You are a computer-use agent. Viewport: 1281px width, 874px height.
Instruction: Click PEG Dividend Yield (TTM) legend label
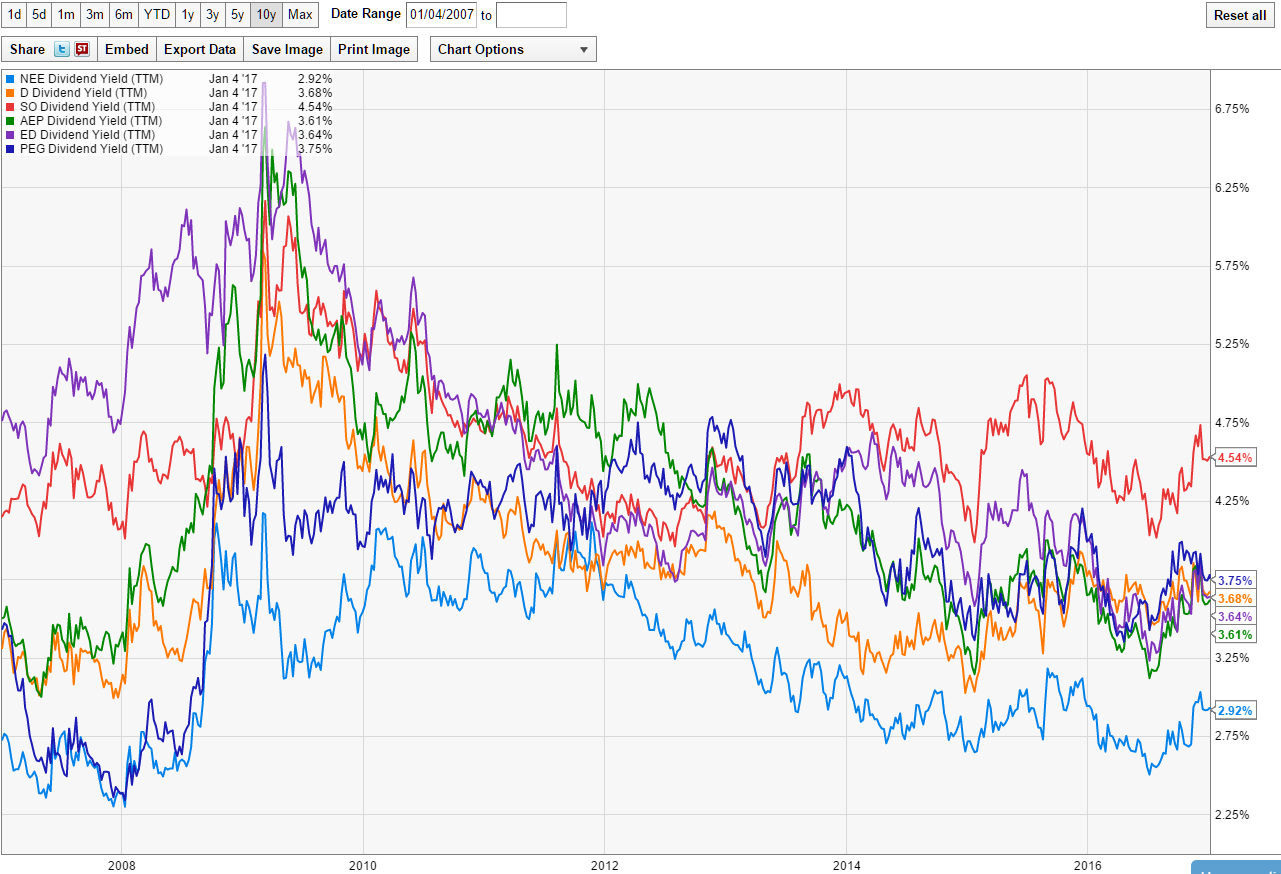tap(91, 149)
